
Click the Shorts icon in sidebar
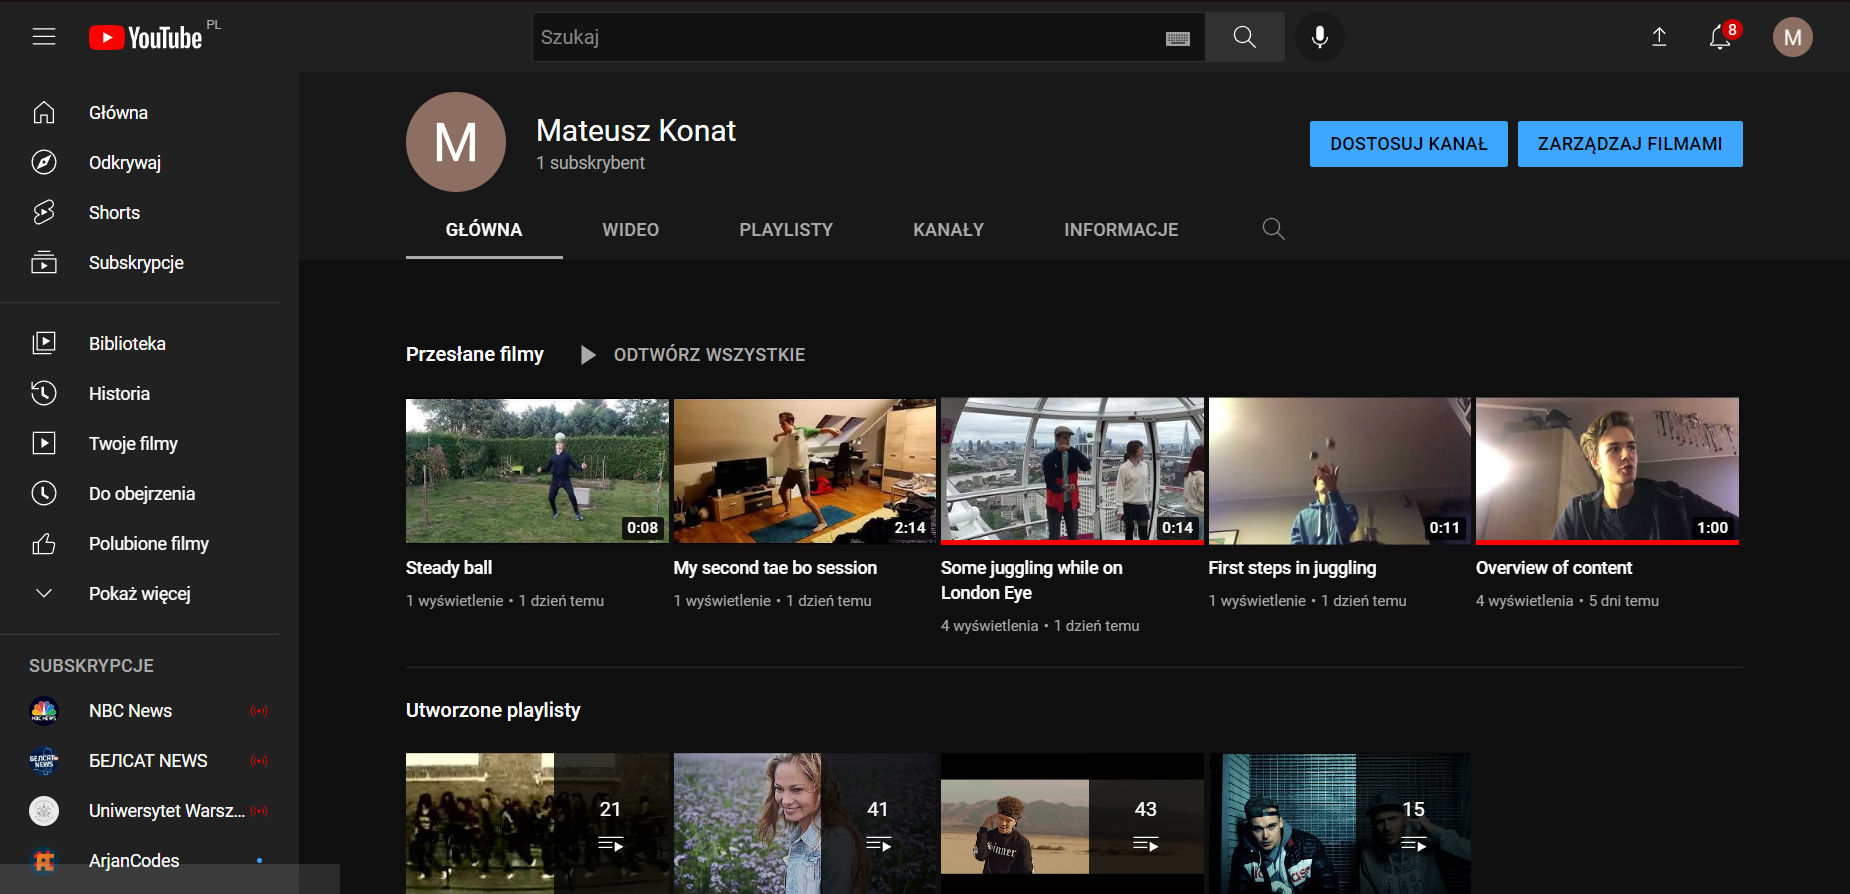pyautogui.click(x=44, y=212)
